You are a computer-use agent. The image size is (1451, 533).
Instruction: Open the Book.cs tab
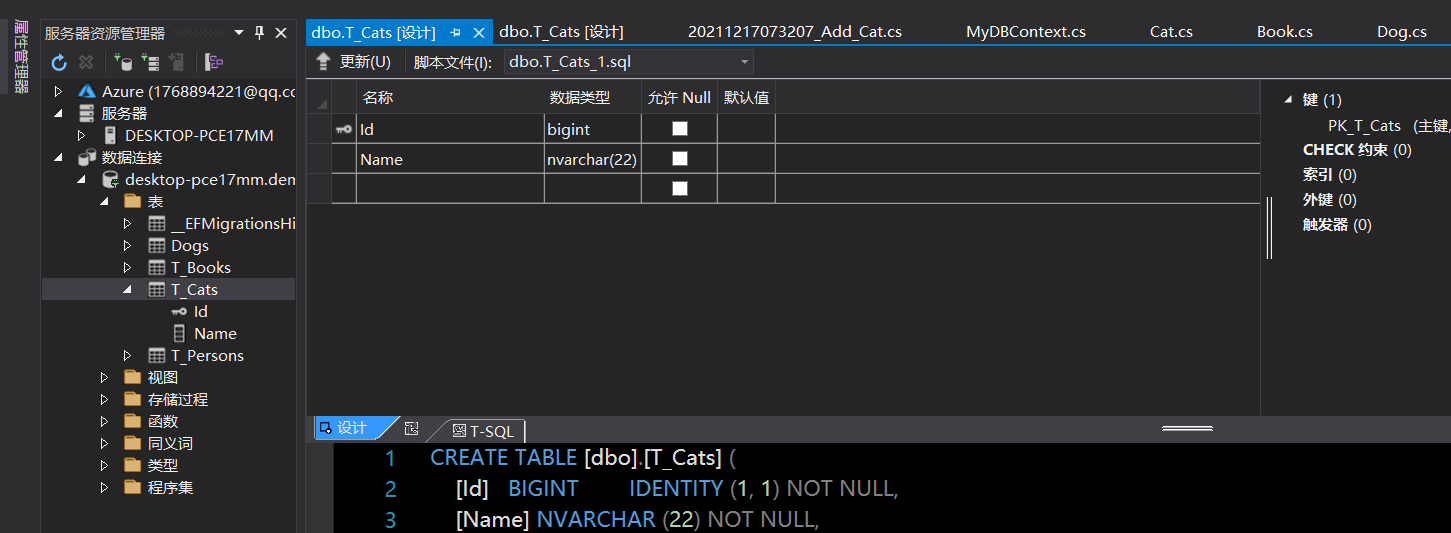click(x=1285, y=32)
